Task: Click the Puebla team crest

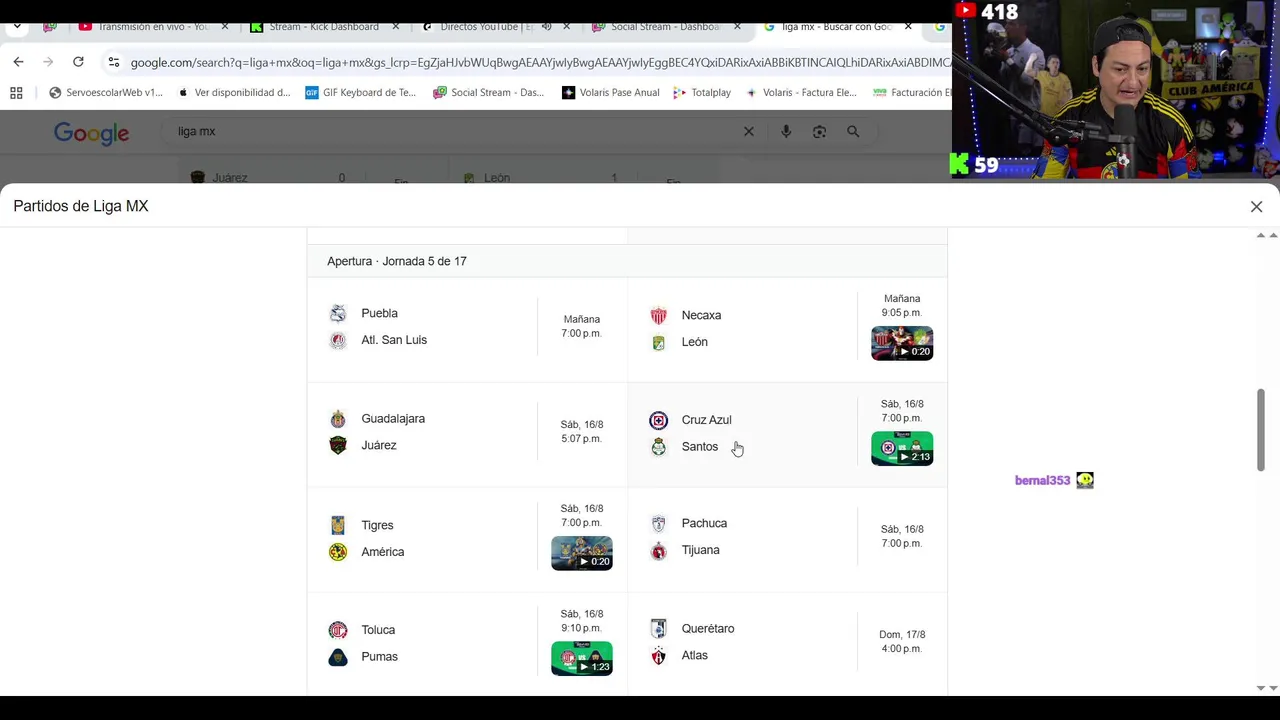Action: (338, 313)
